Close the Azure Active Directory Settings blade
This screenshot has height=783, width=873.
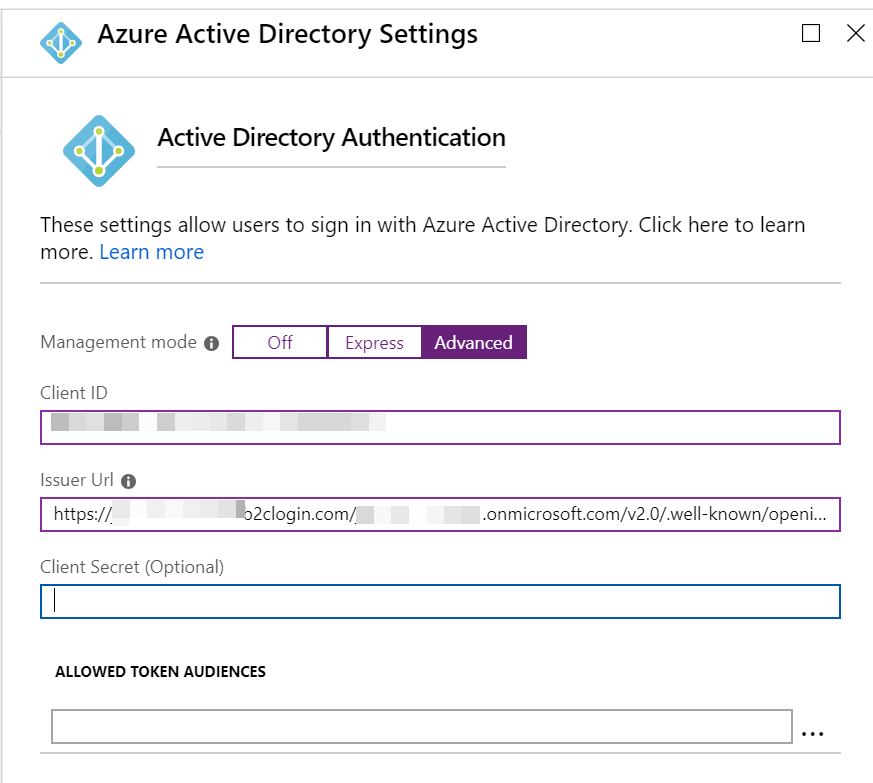[856, 33]
